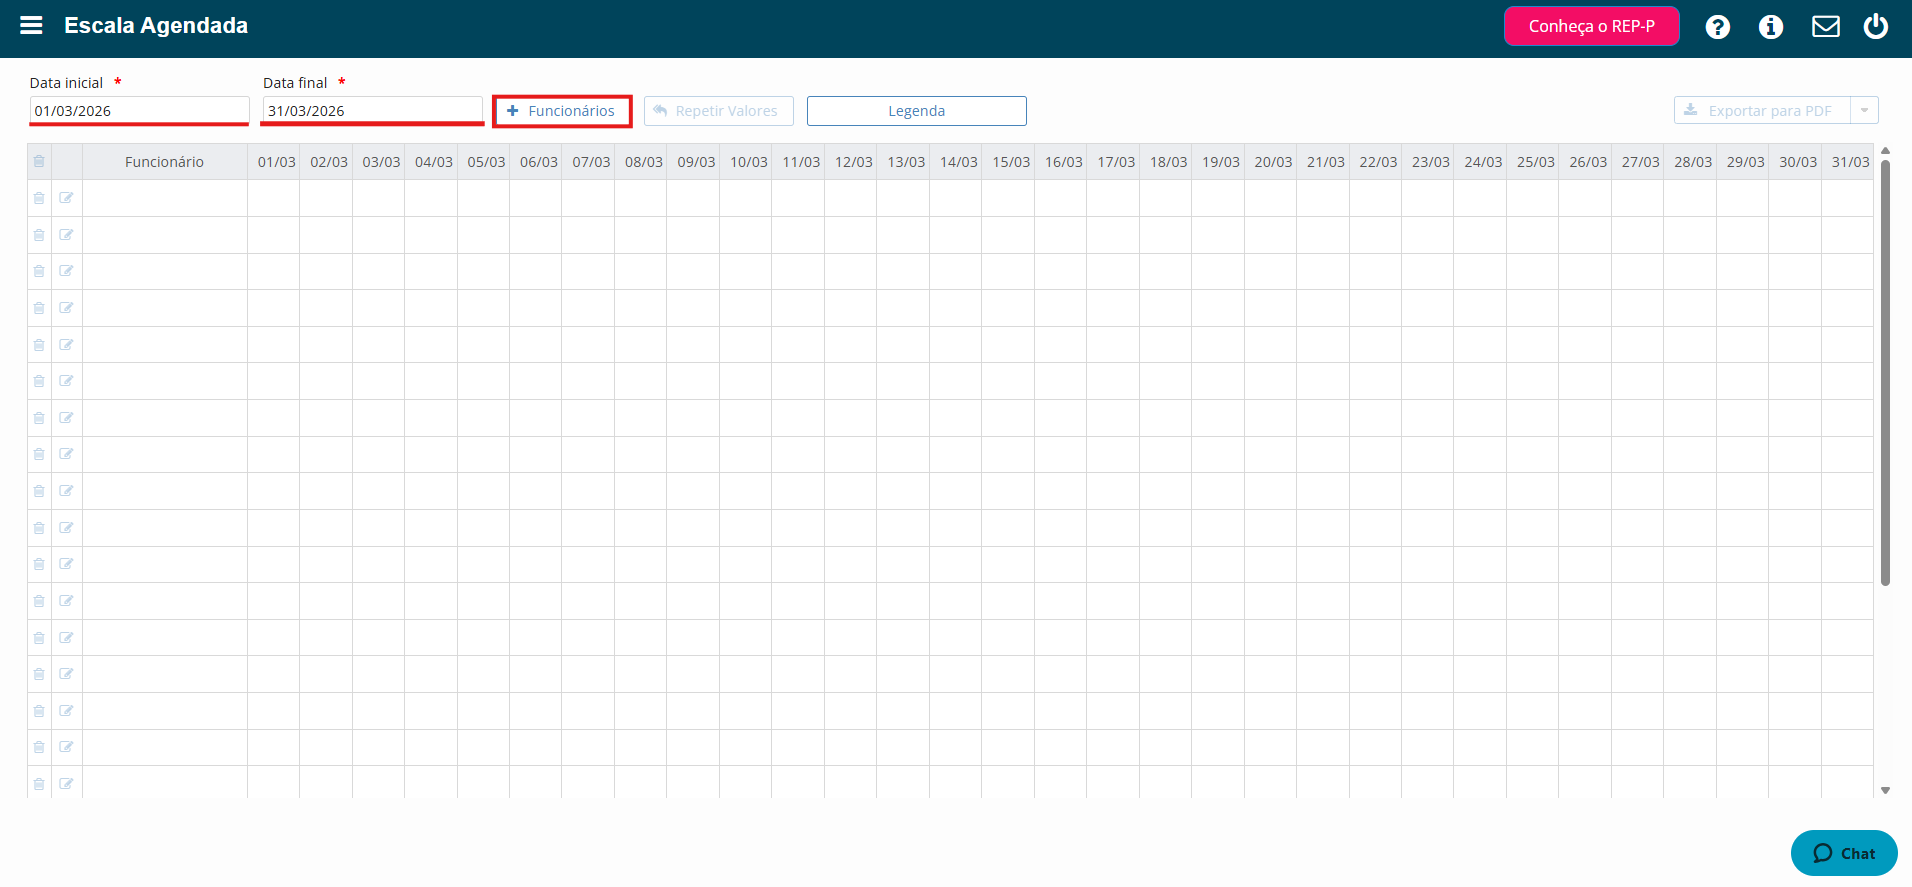Click the 29/03 column header
The width and height of the screenshot is (1912, 887).
point(1745,162)
